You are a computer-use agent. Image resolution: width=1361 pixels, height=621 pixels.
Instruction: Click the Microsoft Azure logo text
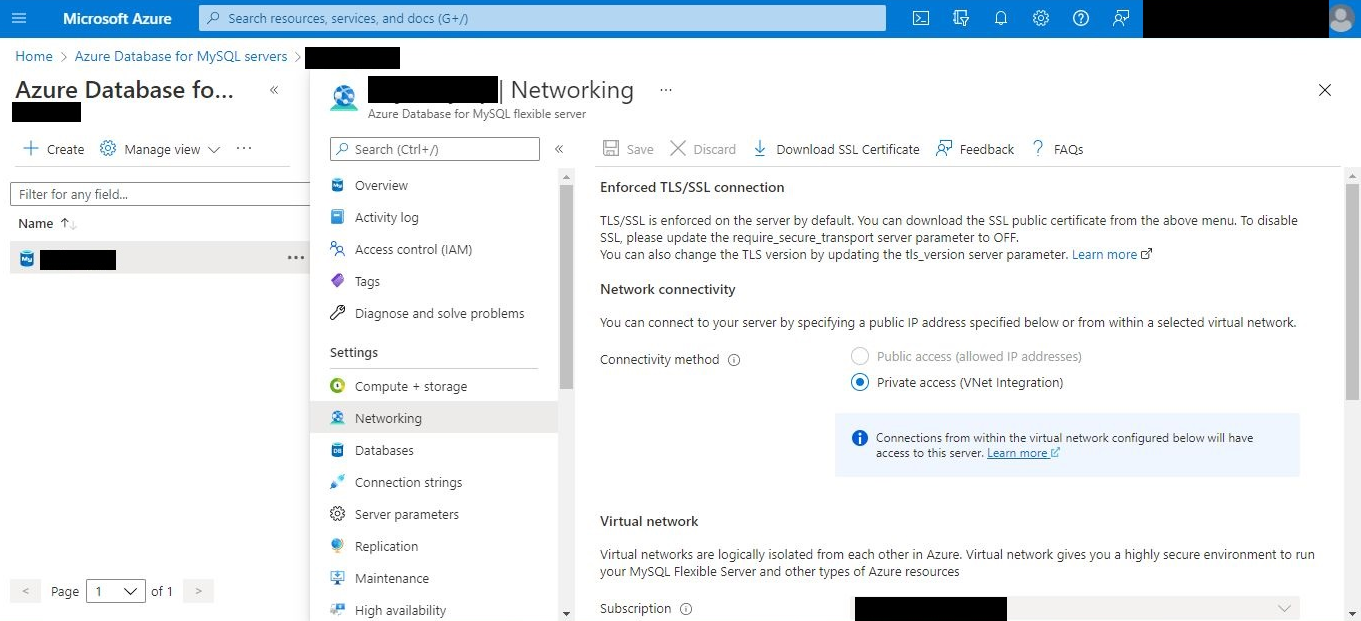pyautogui.click(x=117, y=18)
